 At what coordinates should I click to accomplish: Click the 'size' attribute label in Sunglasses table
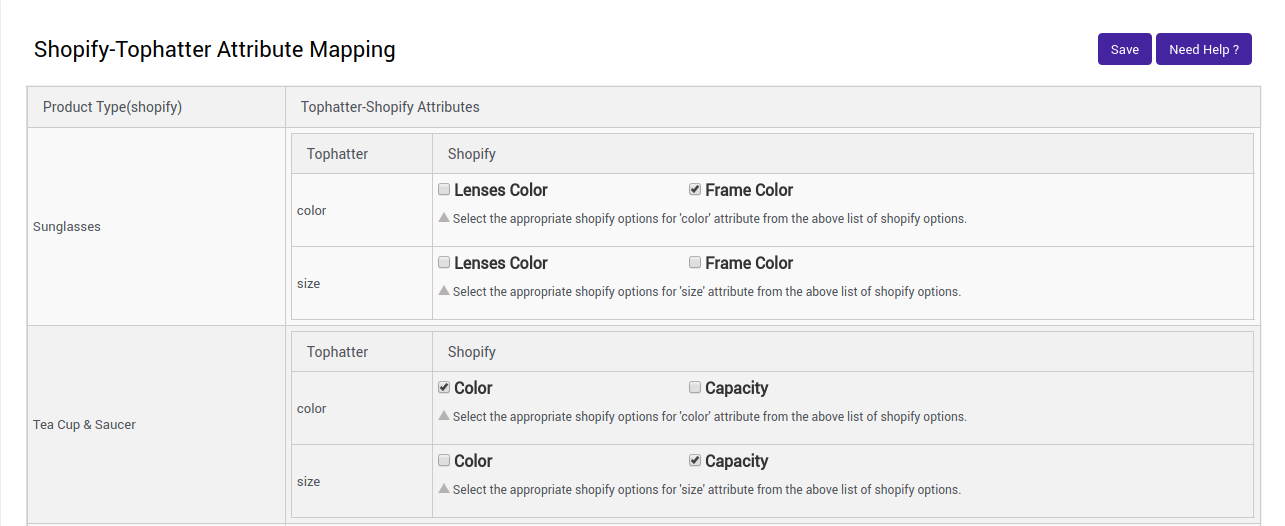[x=309, y=284]
